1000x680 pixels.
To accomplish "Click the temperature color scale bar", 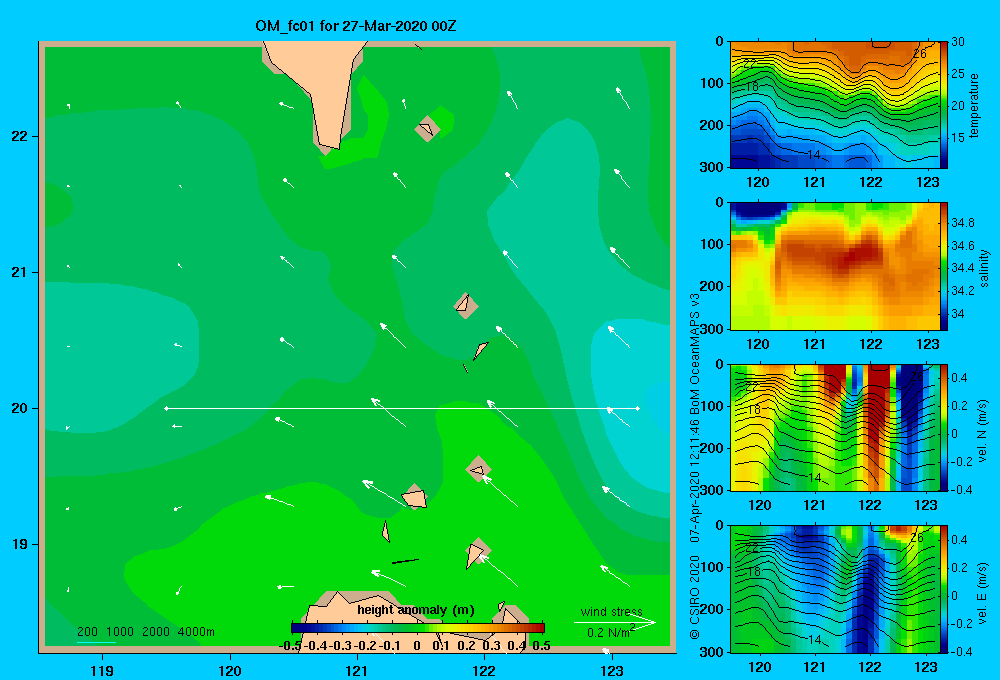I will (x=944, y=105).
